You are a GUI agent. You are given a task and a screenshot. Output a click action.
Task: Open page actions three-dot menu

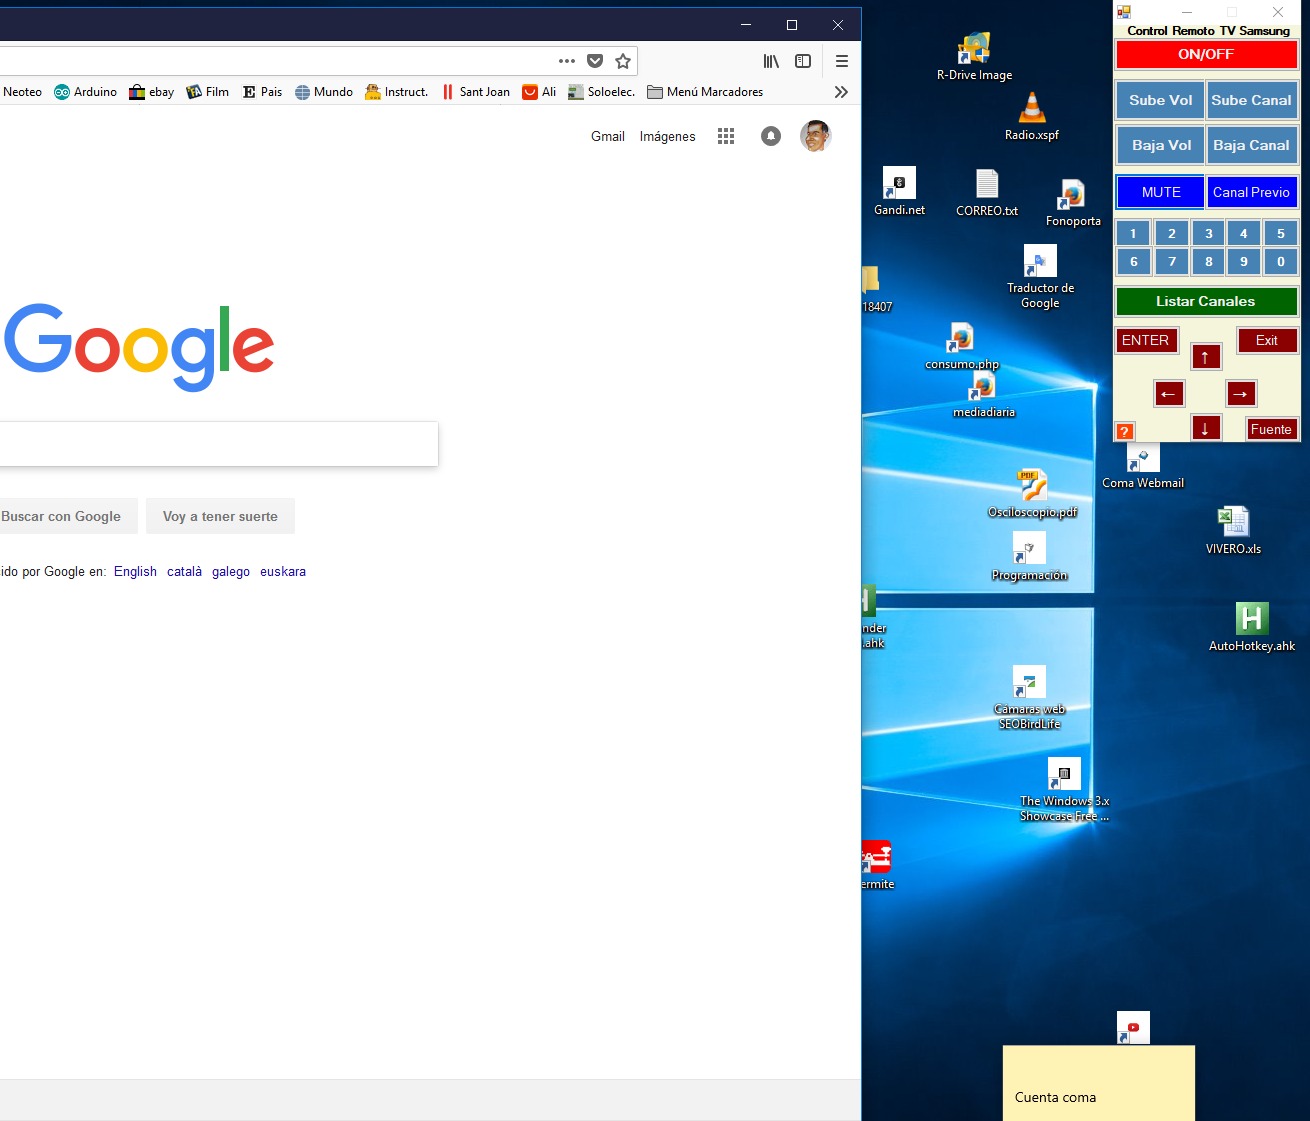tap(567, 61)
